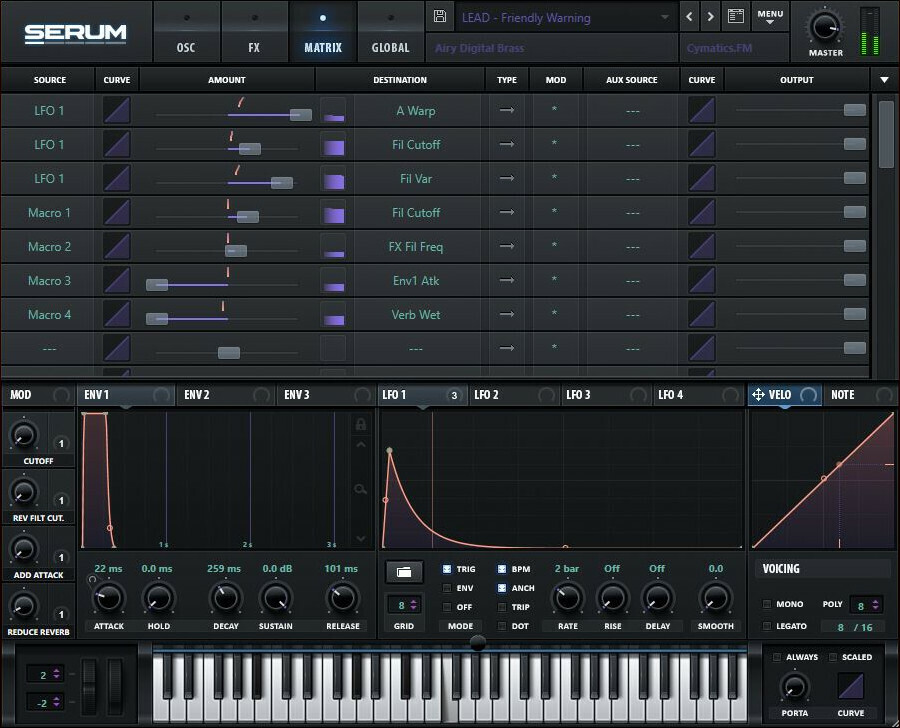Click the envelope zoom magnifier icon
This screenshot has height=728, width=900.
coord(360,489)
